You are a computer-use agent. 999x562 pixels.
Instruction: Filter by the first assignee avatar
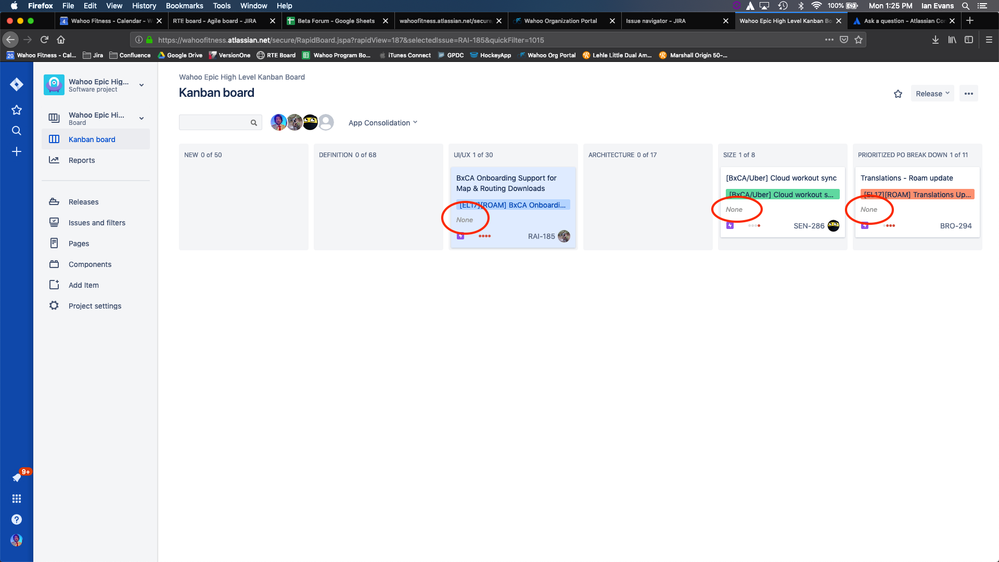(x=278, y=122)
